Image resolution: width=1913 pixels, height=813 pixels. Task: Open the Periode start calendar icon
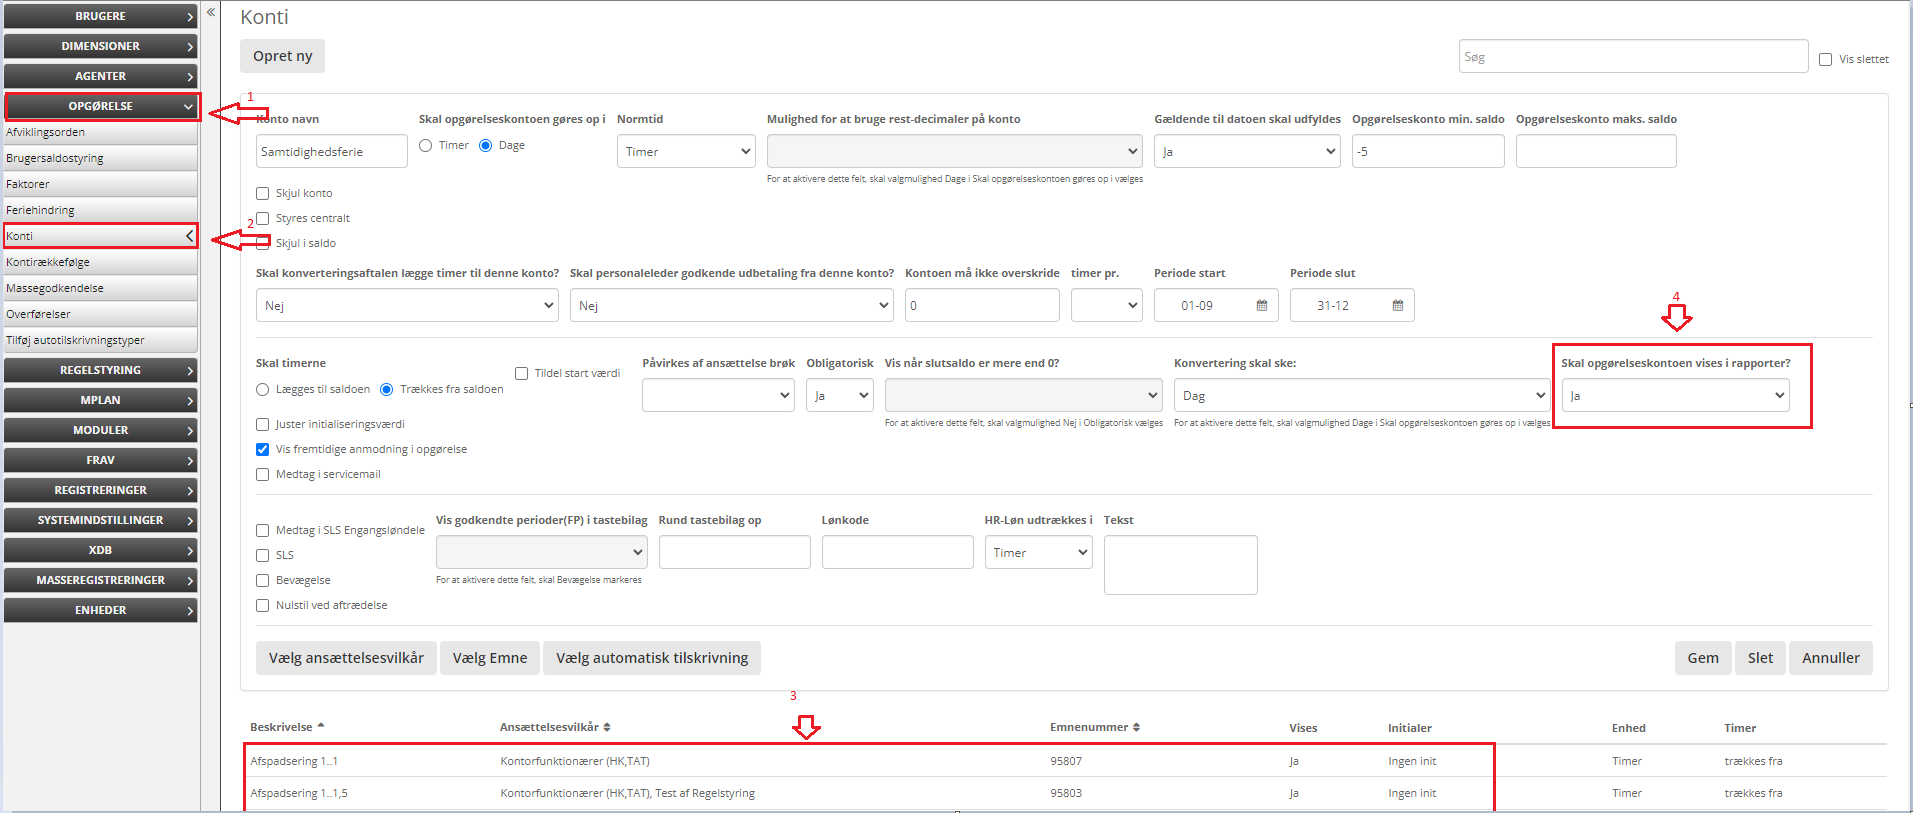(1261, 306)
